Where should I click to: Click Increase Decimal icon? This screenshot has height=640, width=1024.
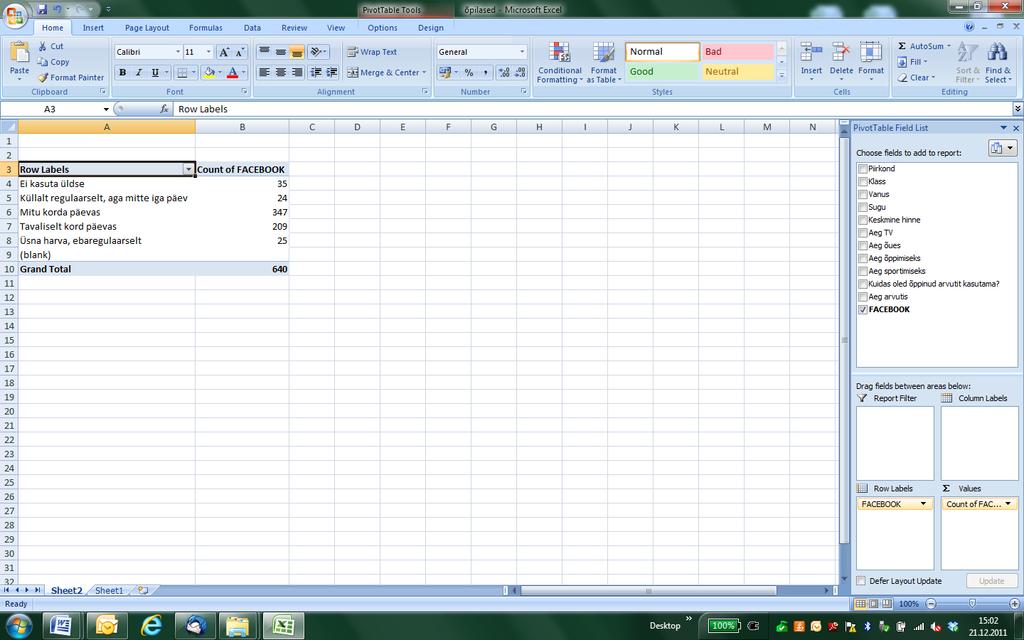click(x=504, y=72)
